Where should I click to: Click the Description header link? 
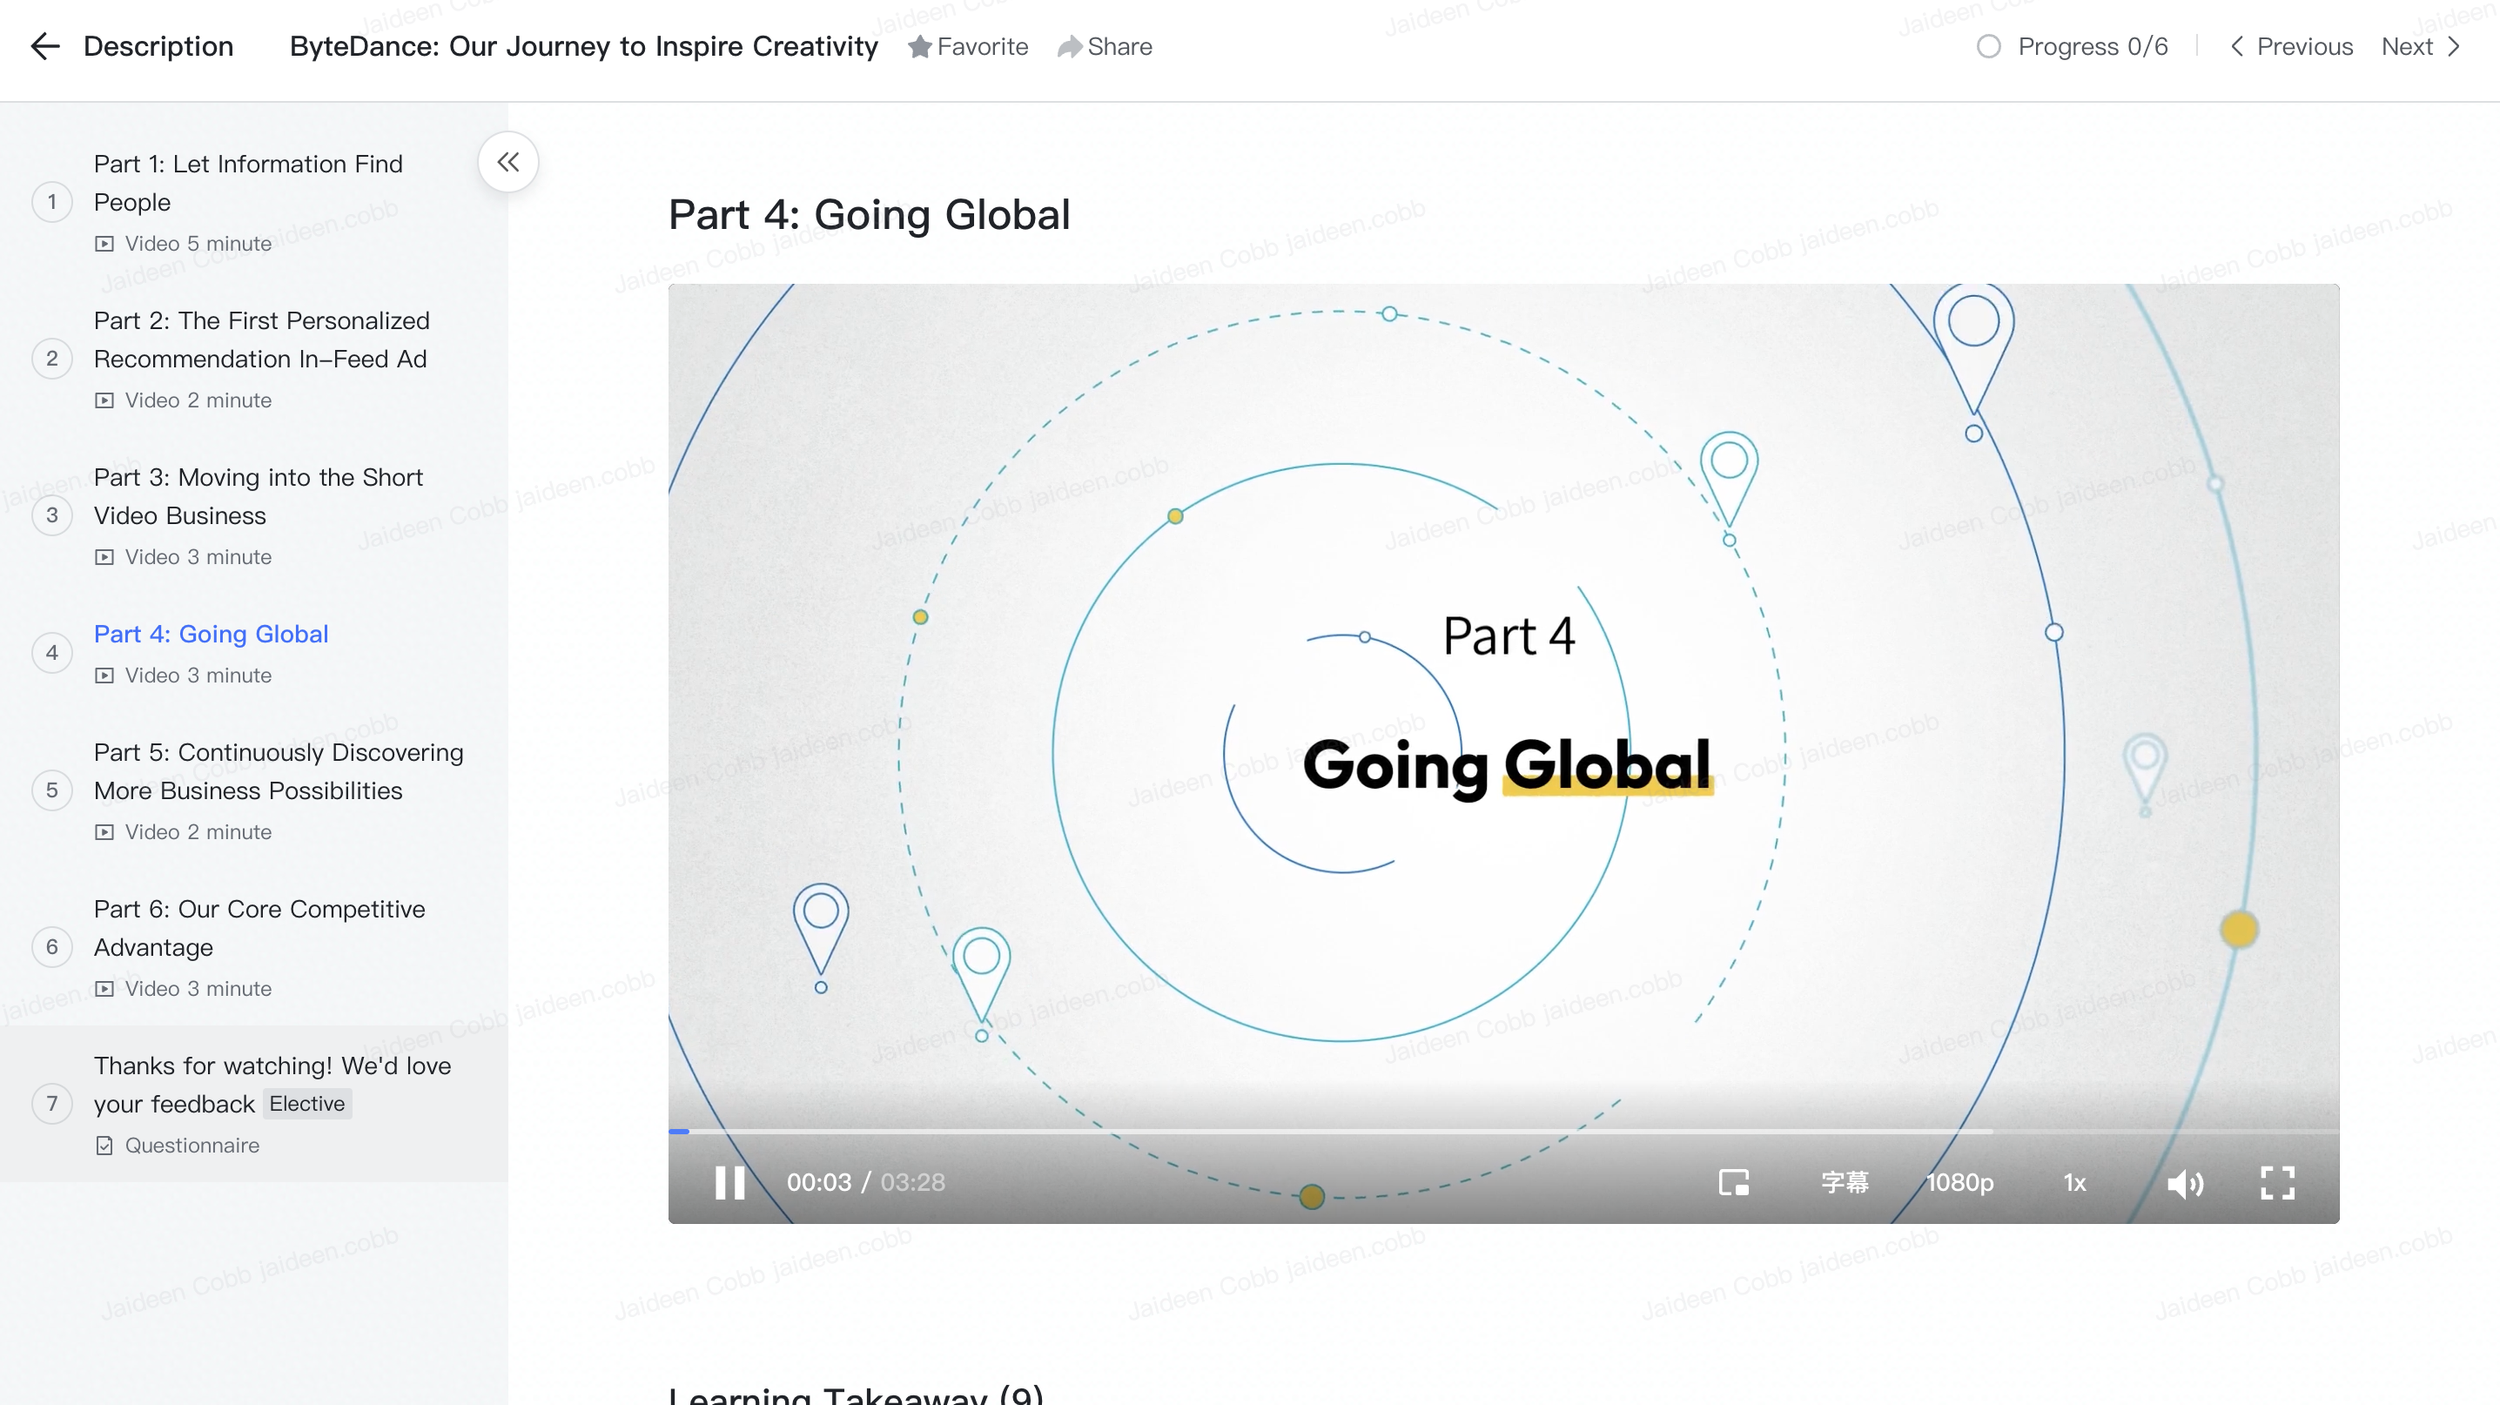point(158,47)
